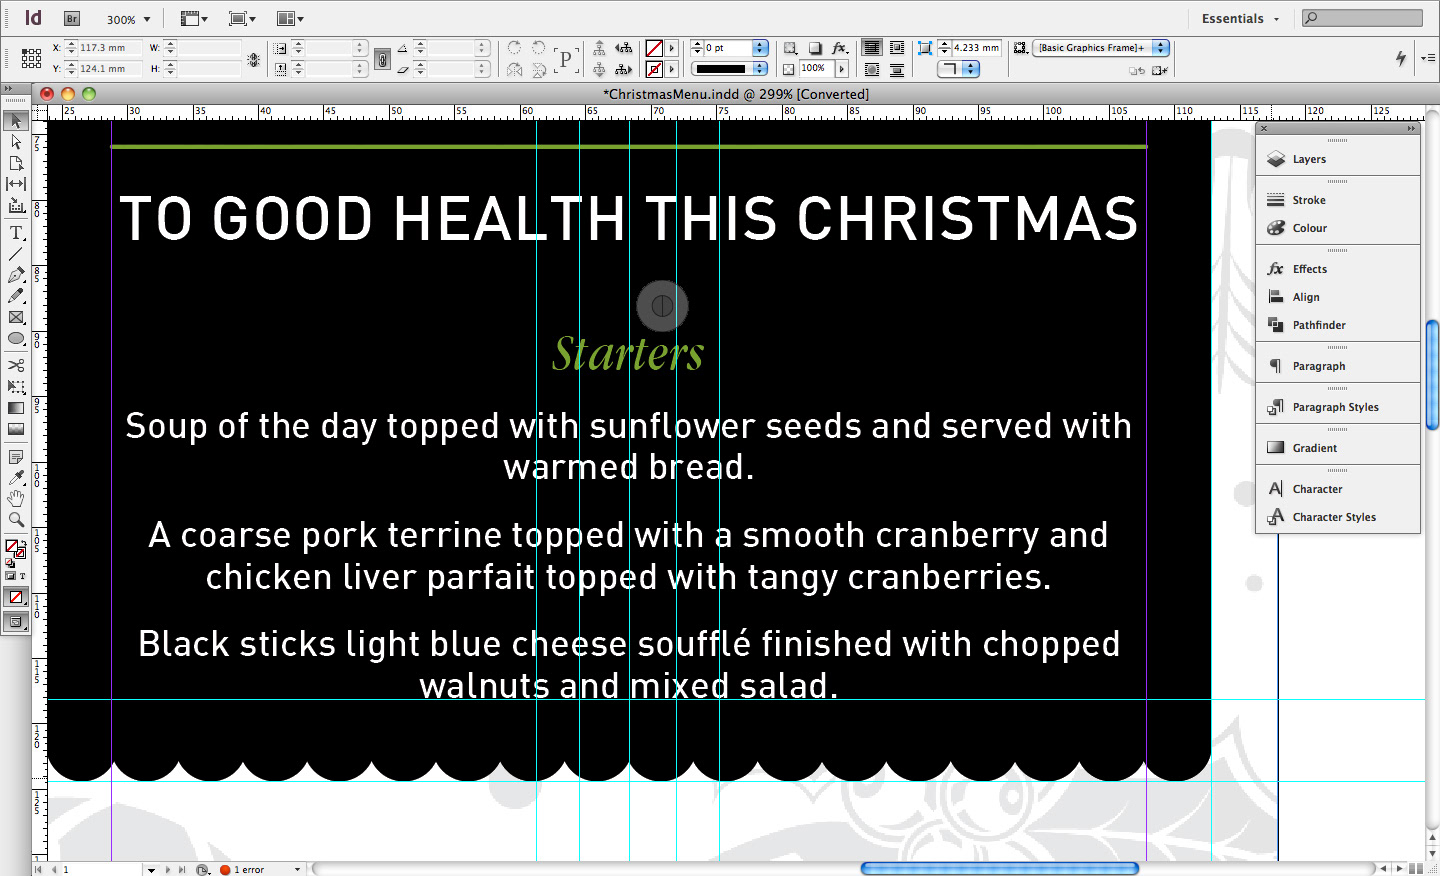Viewport: 1440px width, 876px height.
Task: Click the reference point locator grid
Action: (31, 59)
